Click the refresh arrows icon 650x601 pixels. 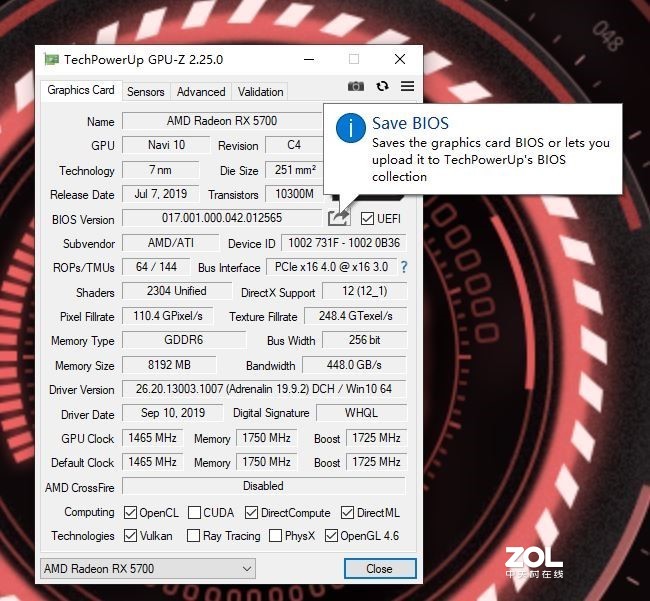tap(382, 86)
